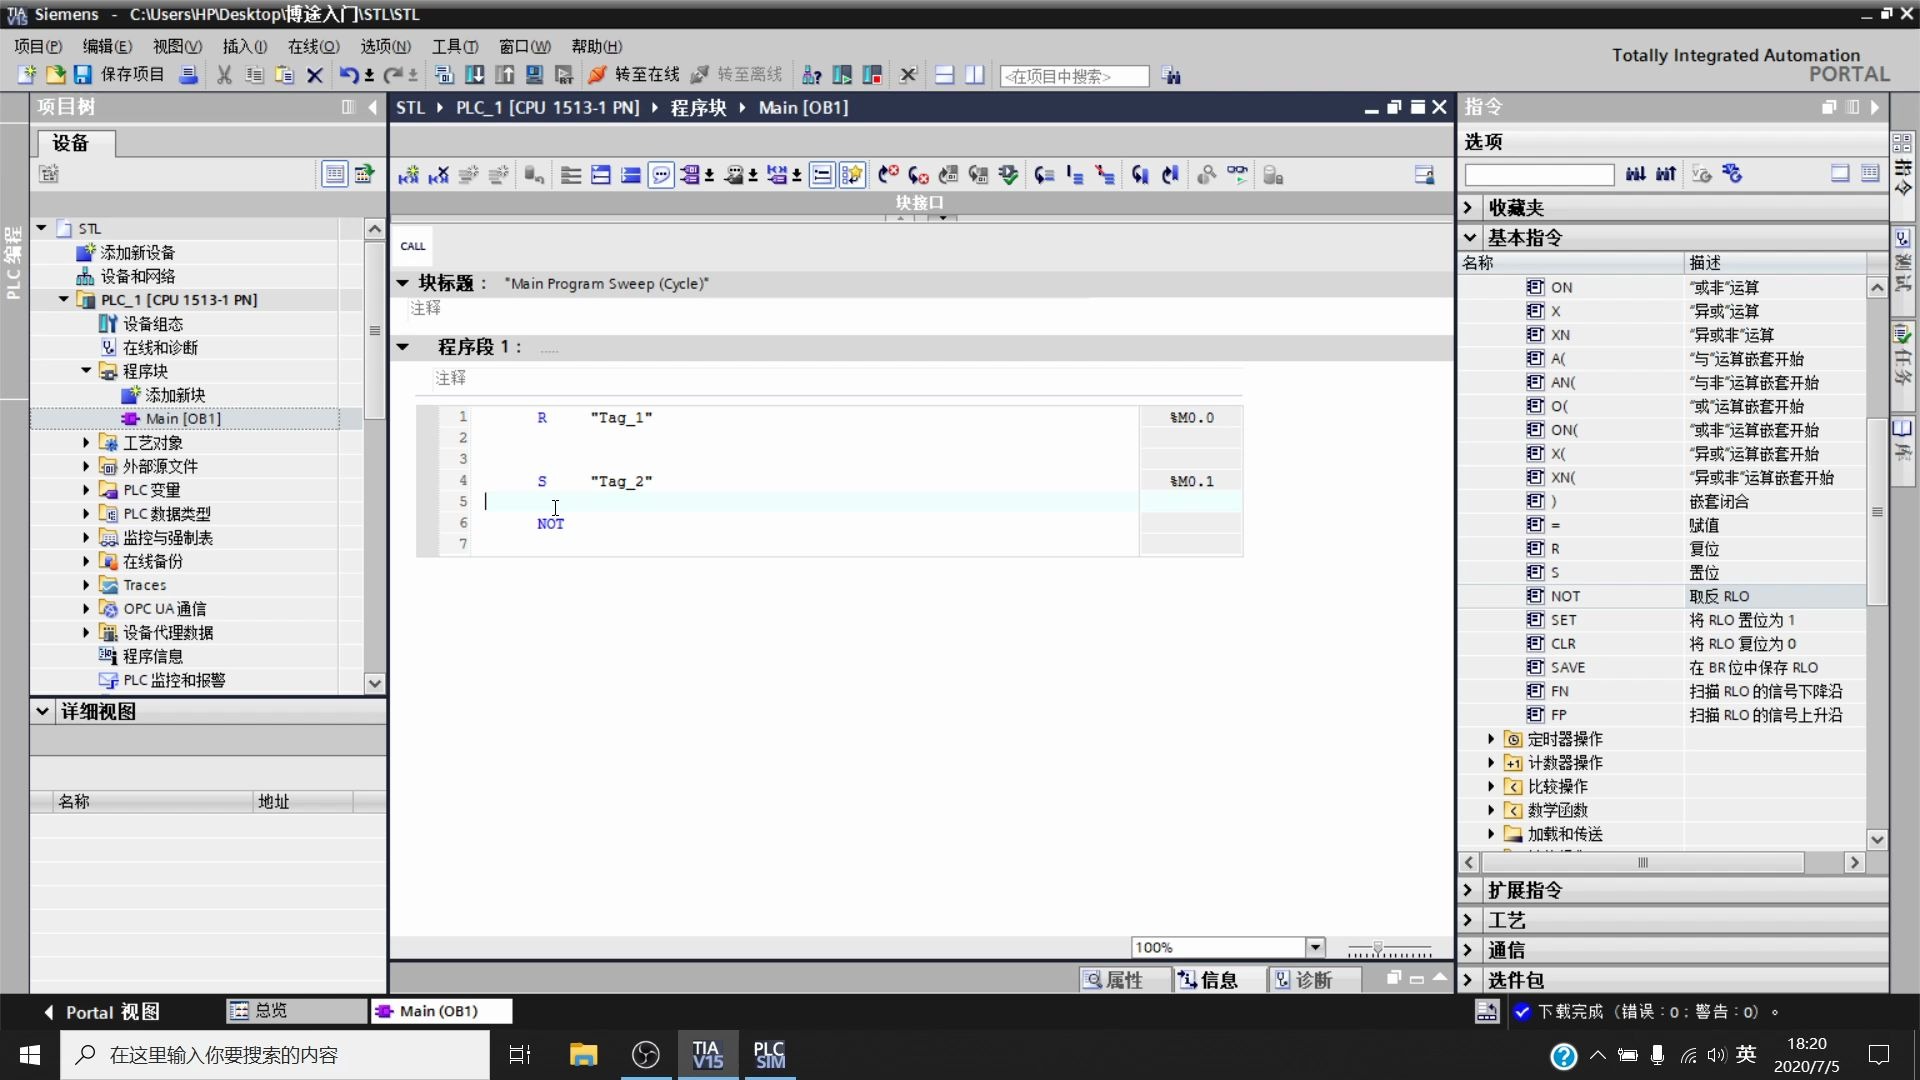The width and height of the screenshot is (1920, 1080).
Task: Open the zoom 100% dropdown
Action: (1316, 947)
